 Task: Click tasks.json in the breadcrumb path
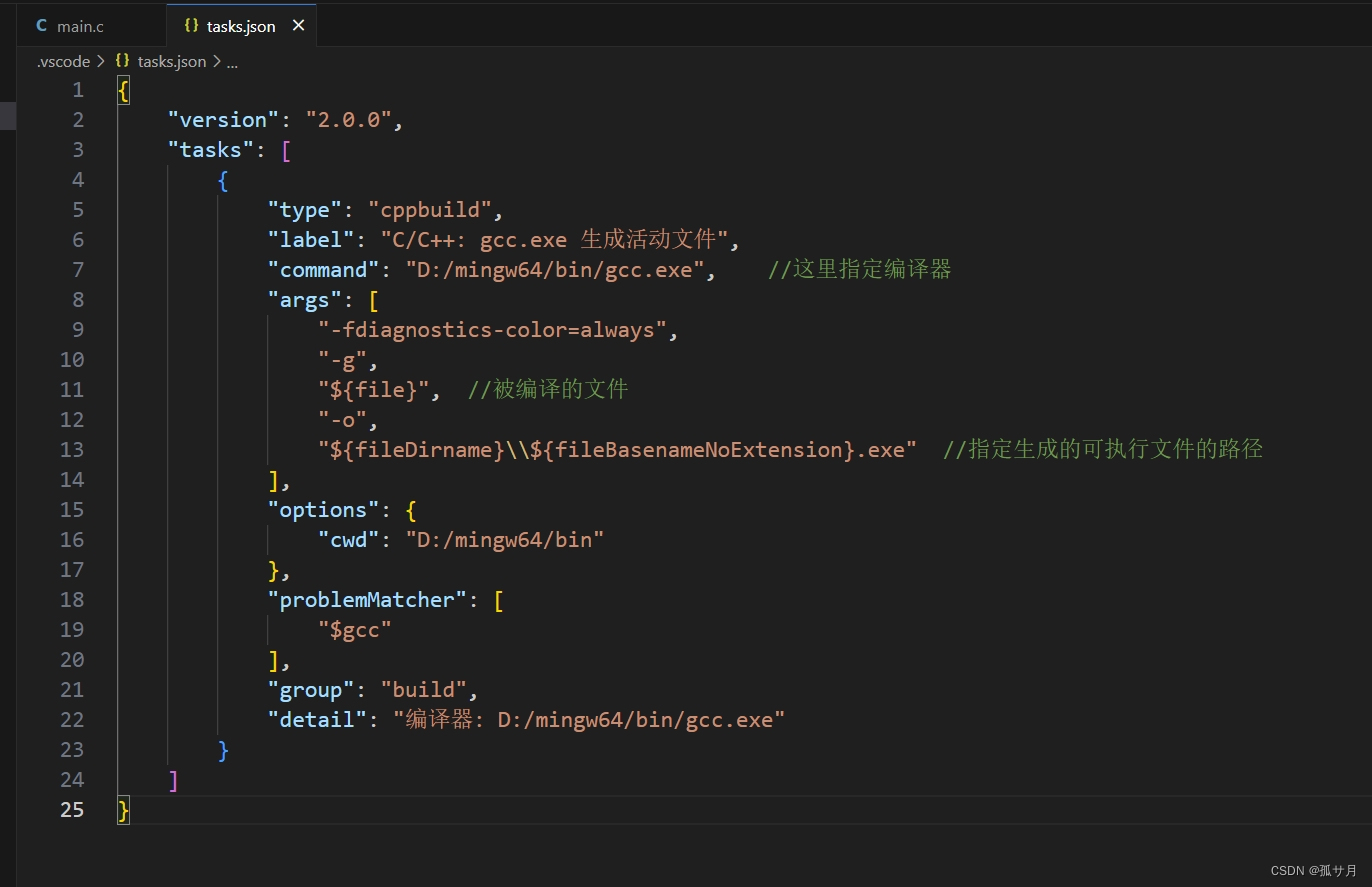[x=172, y=62]
